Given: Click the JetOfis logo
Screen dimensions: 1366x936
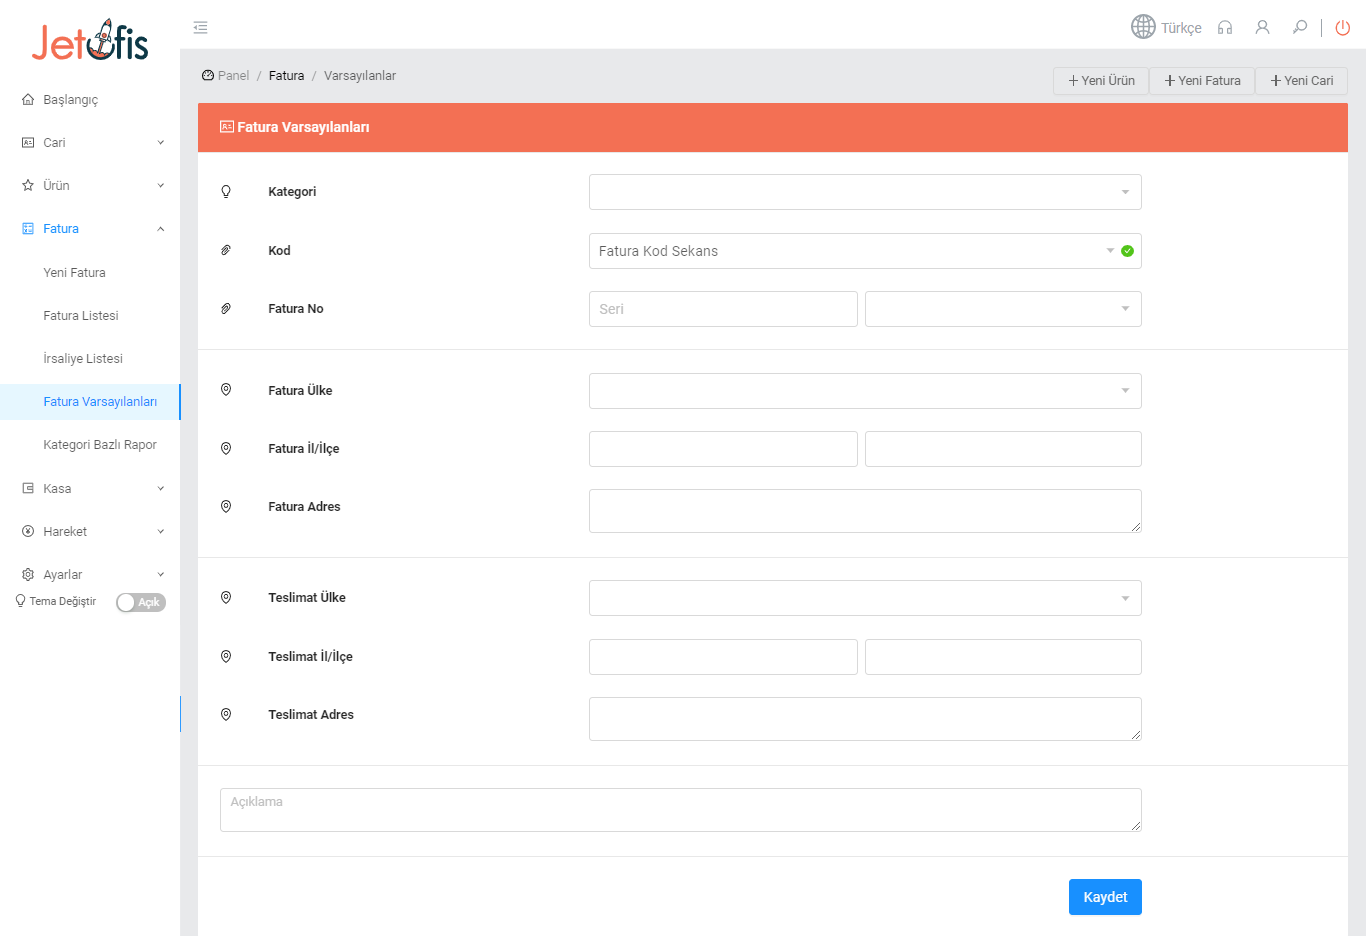Looking at the screenshot, I should pyautogui.click(x=90, y=41).
